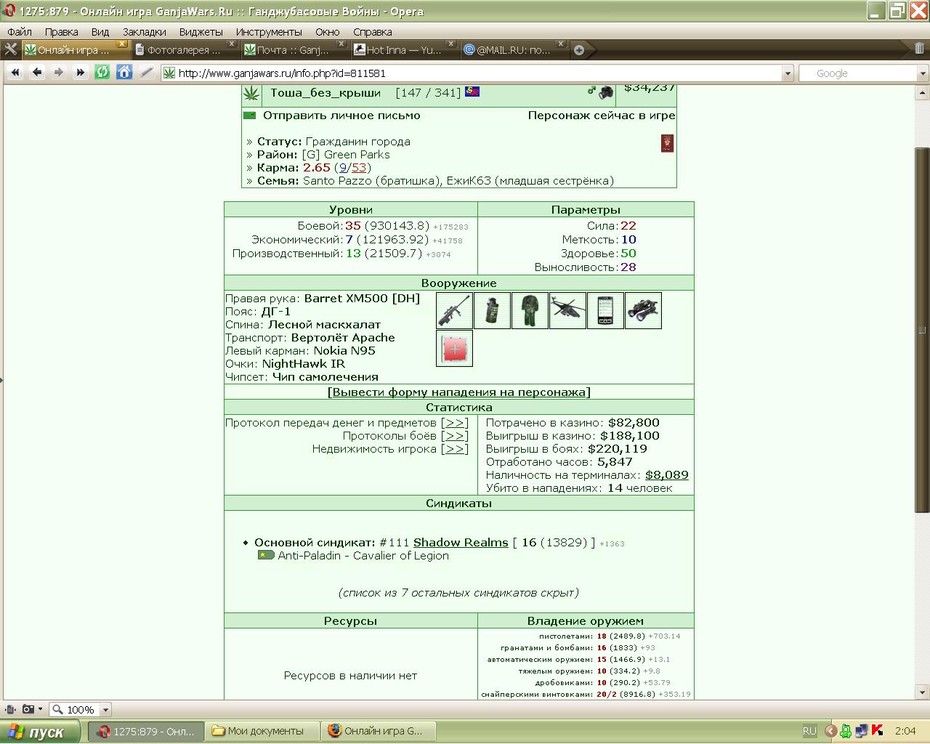The height and width of the screenshot is (744, 930).
Task: Click the ДГ-1 grenade item icon
Action: (492, 310)
